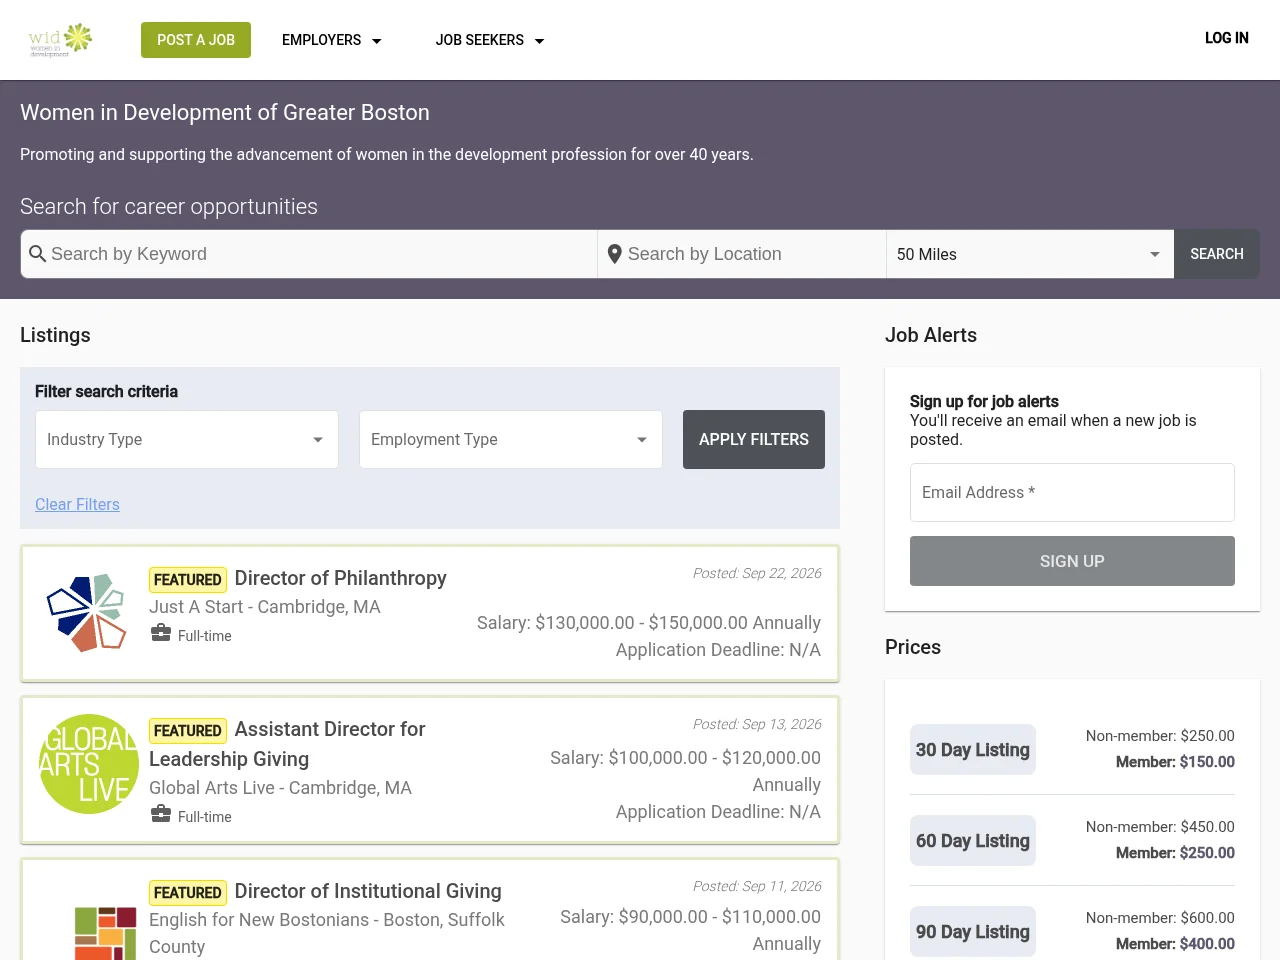Click 'Posted: Sep 13, 2026' text
1280x960 pixels.
coord(757,724)
